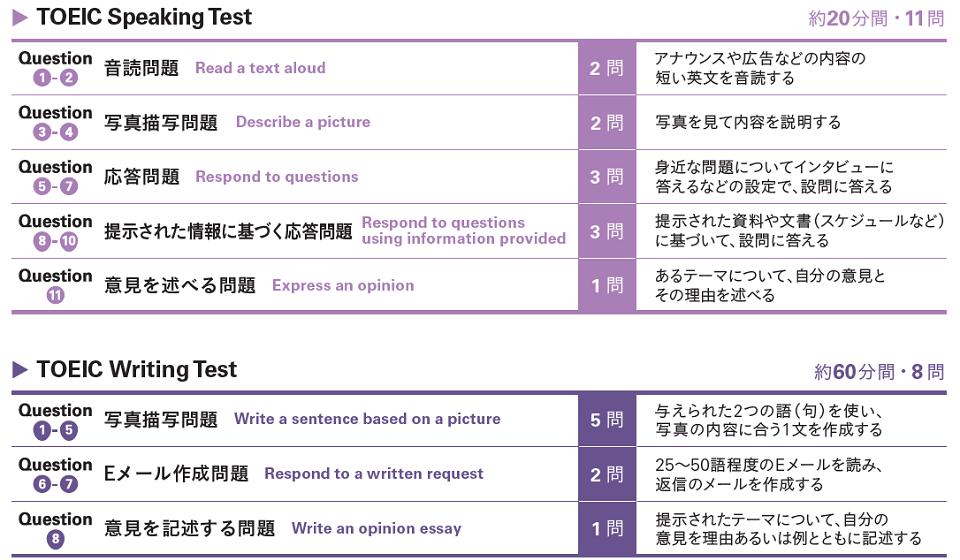This screenshot has width=960, height=560.
Task: Click the light purple '1 問' cell for Question 11
Action: pyautogui.click(x=607, y=286)
